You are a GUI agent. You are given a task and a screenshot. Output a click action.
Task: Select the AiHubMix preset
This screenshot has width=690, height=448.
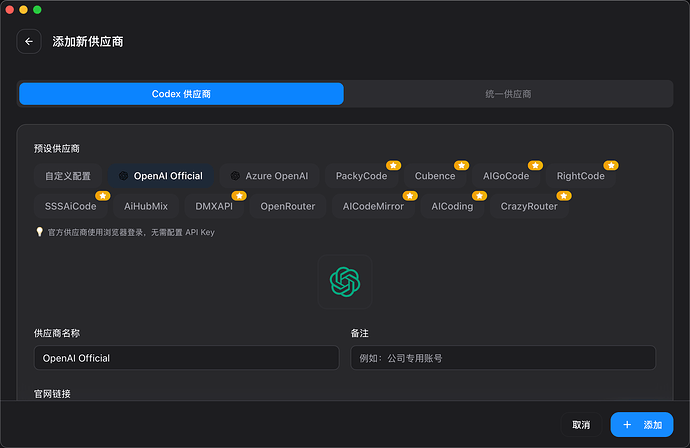click(x=146, y=206)
